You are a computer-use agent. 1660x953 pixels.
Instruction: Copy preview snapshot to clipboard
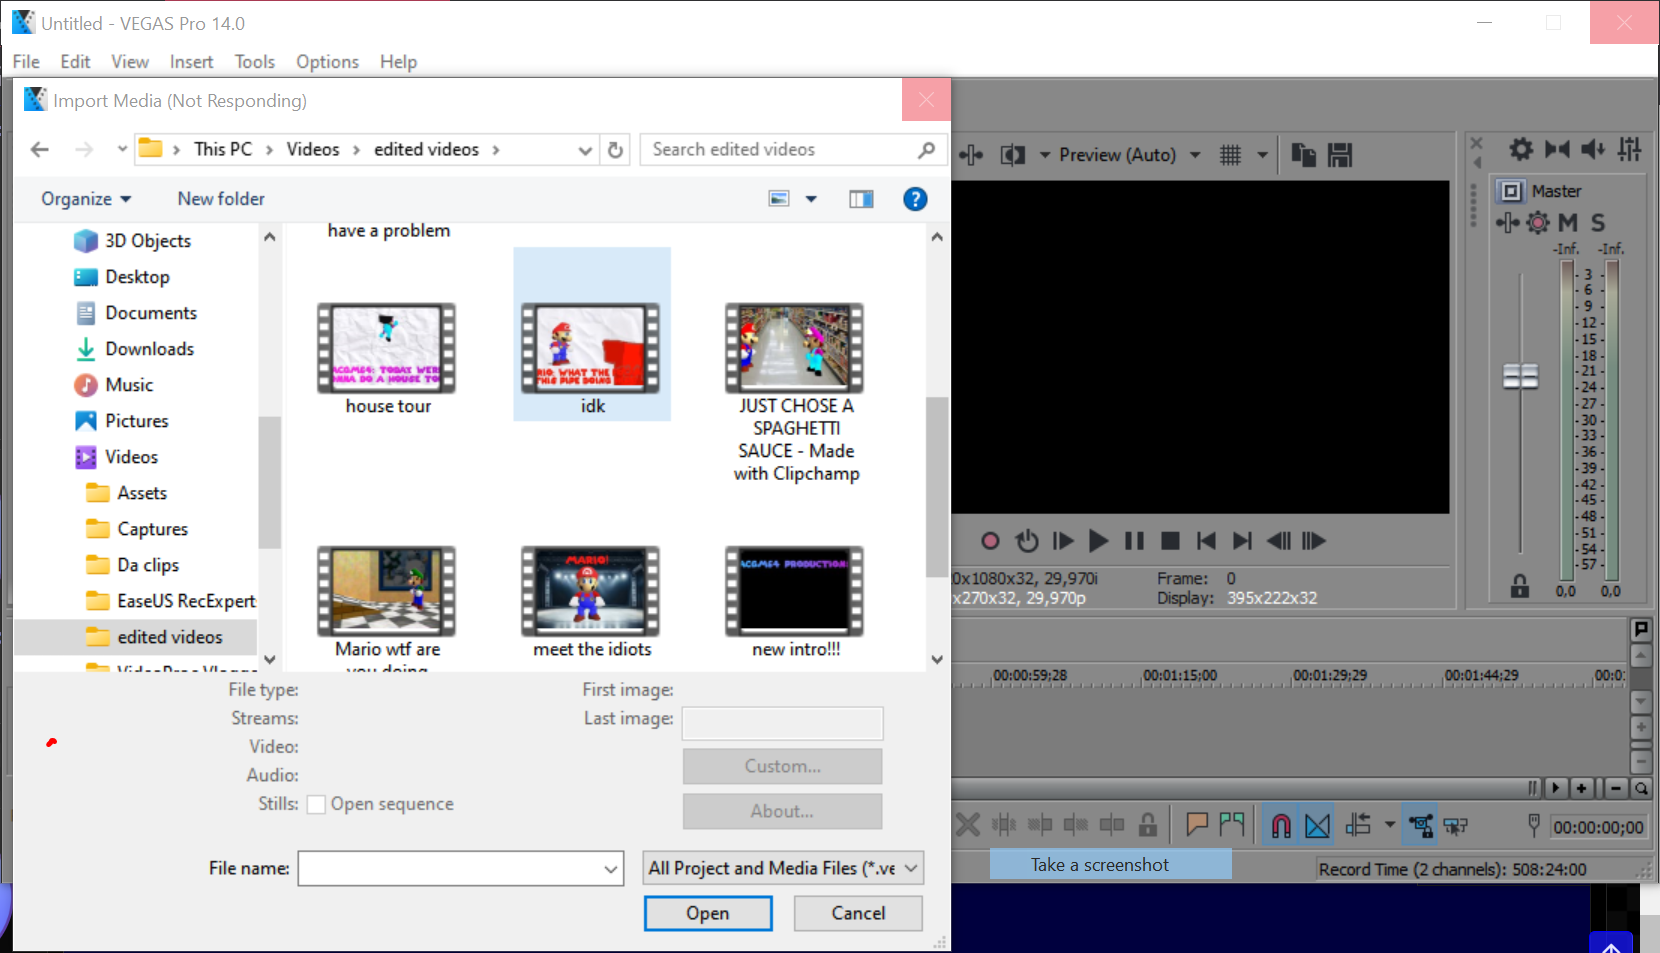tap(1303, 154)
